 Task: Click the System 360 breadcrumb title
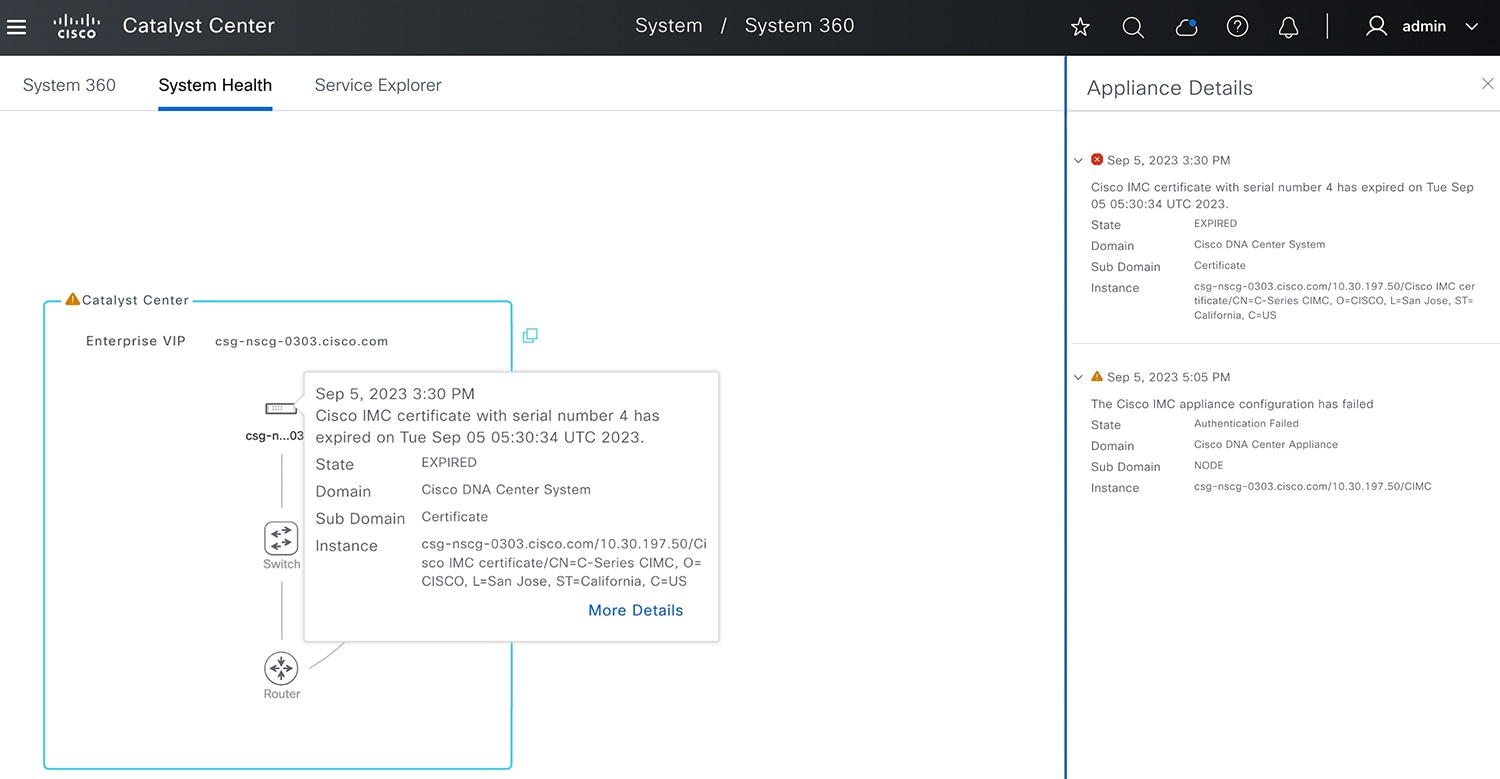[800, 26]
